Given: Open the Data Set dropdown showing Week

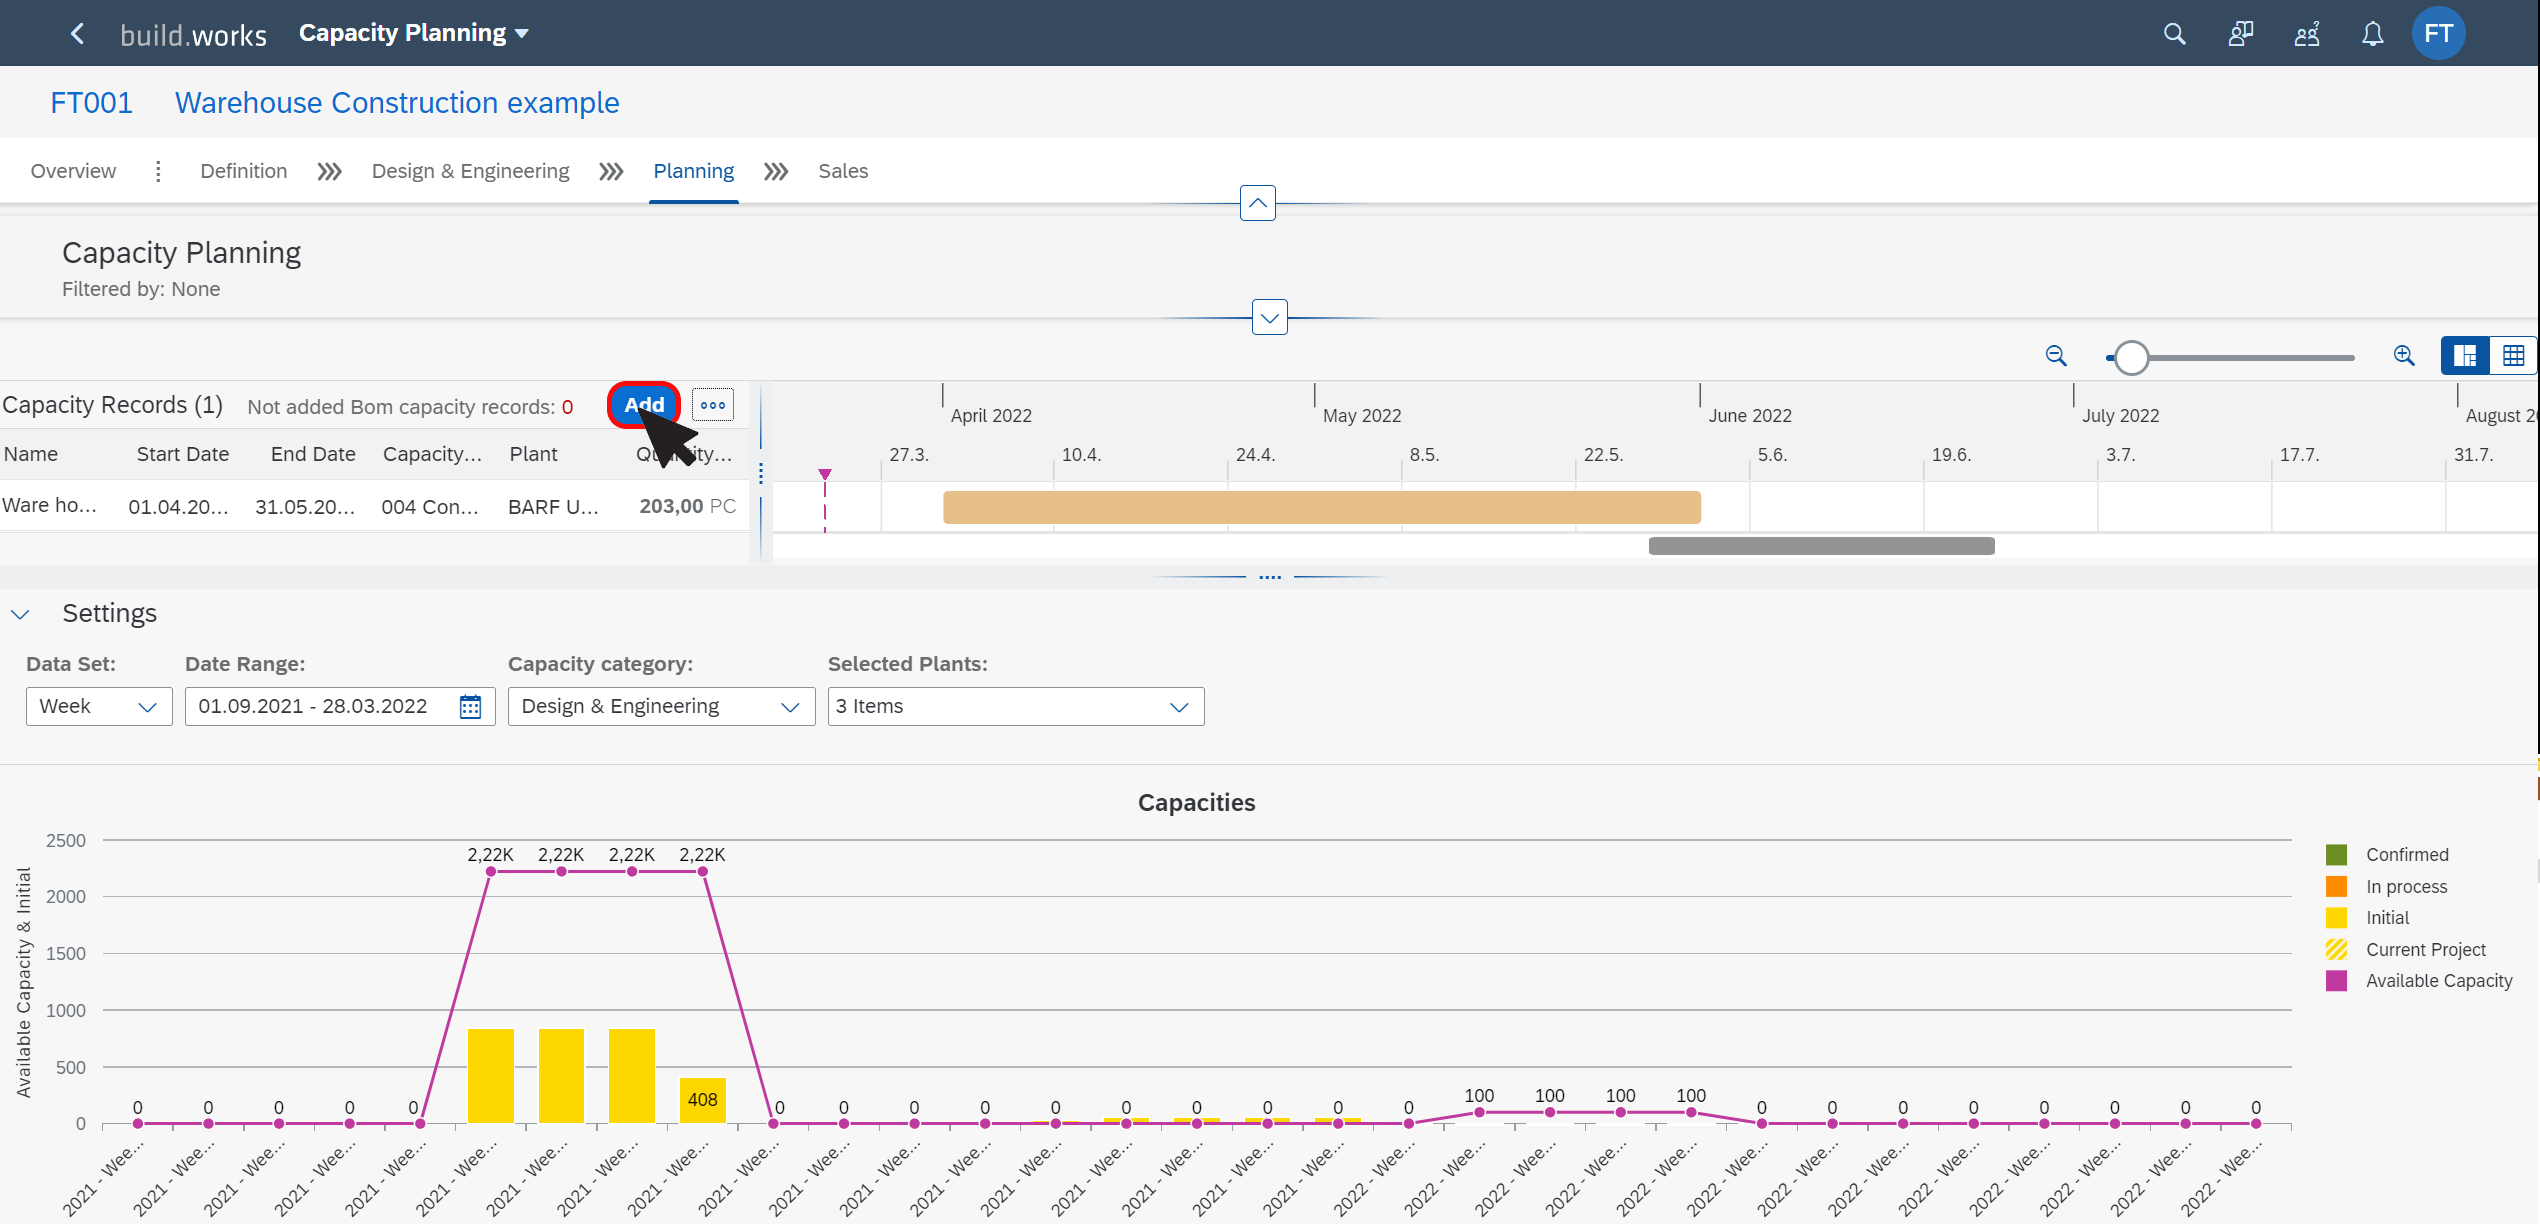Looking at the screenshot, I should (x=98, y=706).
